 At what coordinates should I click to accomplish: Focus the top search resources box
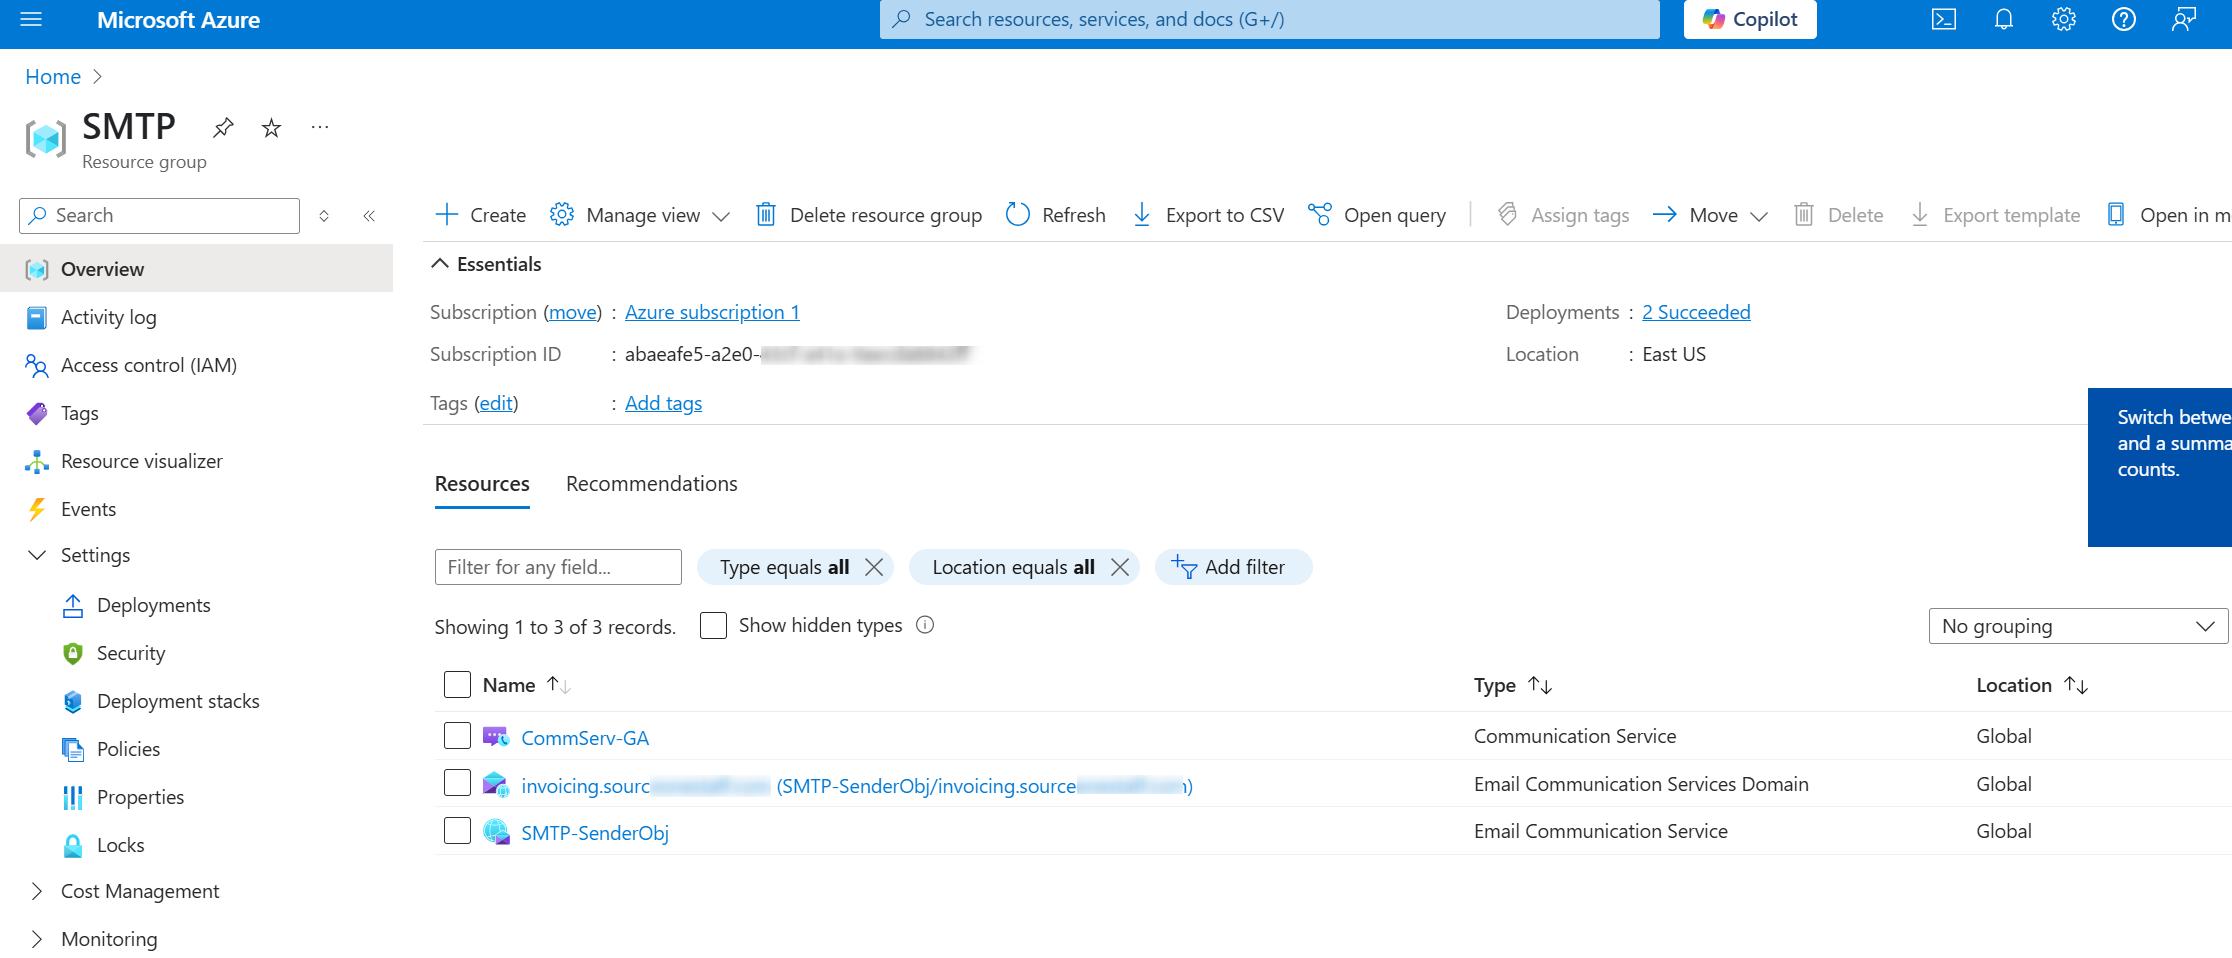click(x=1270, y=19)
